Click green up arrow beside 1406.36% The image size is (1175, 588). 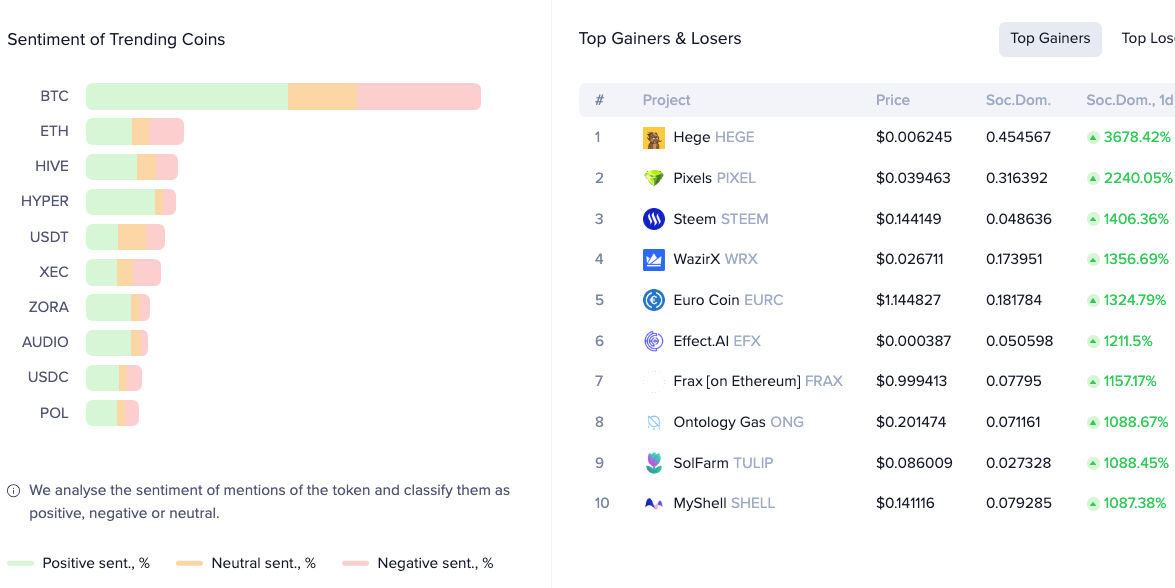[1093, 219]
